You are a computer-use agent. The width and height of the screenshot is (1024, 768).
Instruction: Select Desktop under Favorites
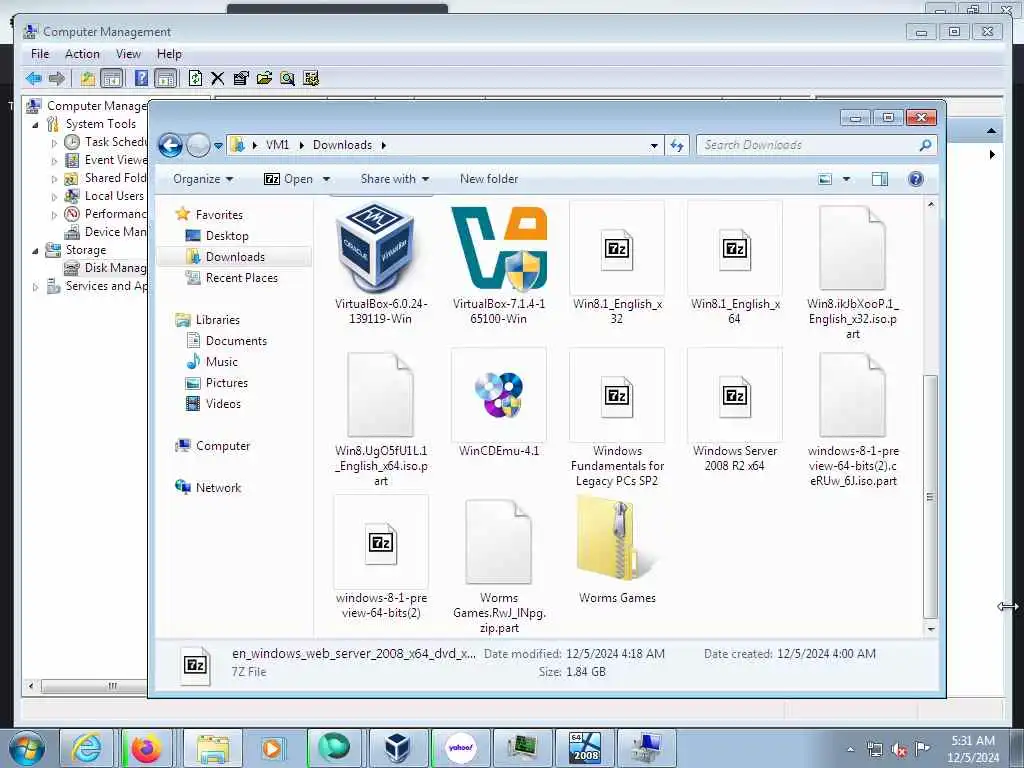tap(227, 236)
